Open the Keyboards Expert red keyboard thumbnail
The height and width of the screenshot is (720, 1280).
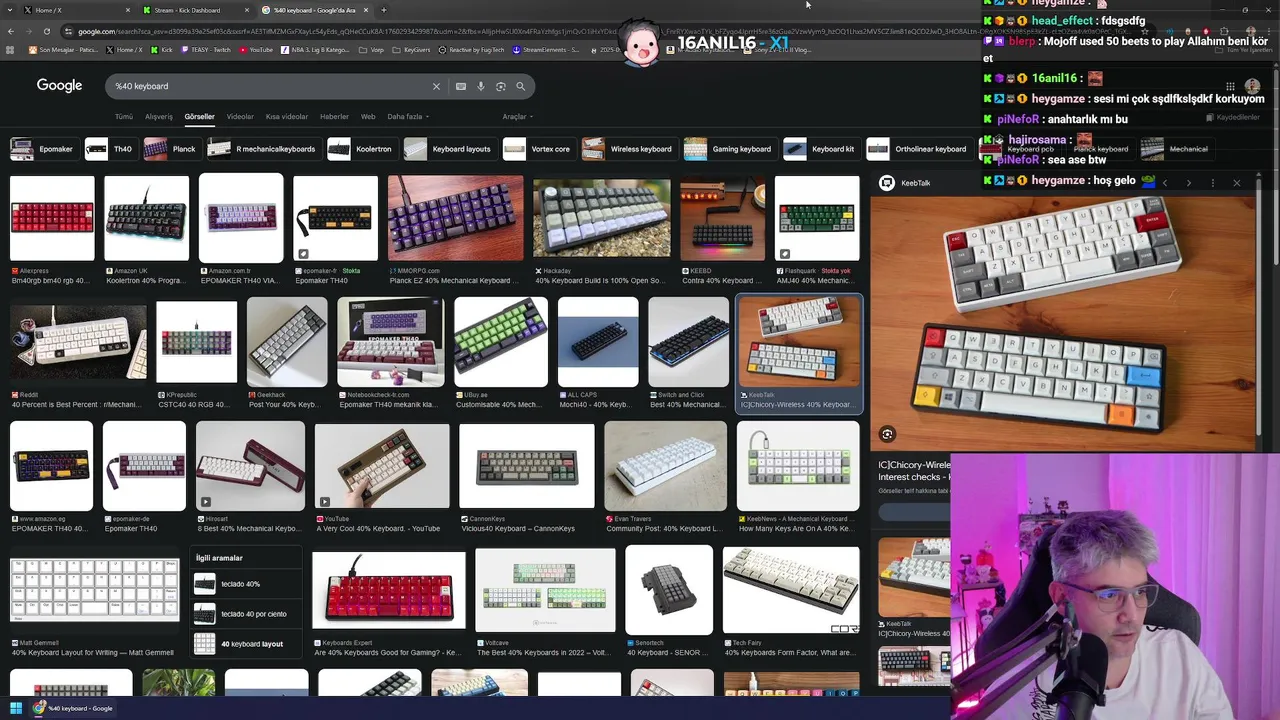(389, 590)
